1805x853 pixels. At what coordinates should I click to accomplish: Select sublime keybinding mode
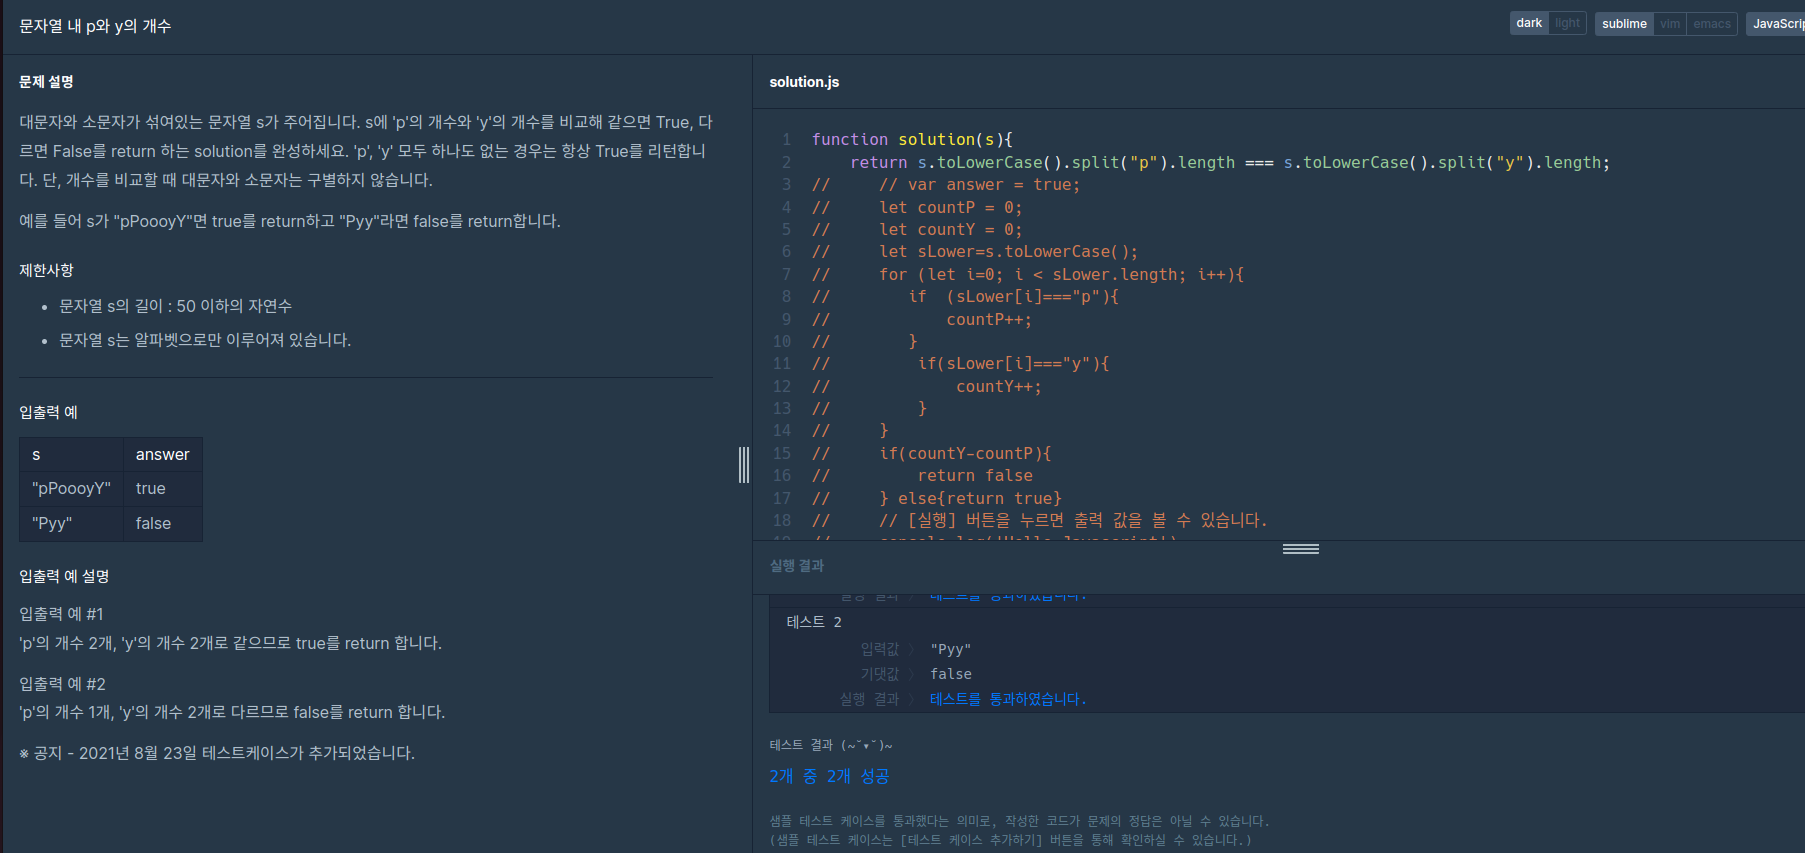[x=1624, y=24]
